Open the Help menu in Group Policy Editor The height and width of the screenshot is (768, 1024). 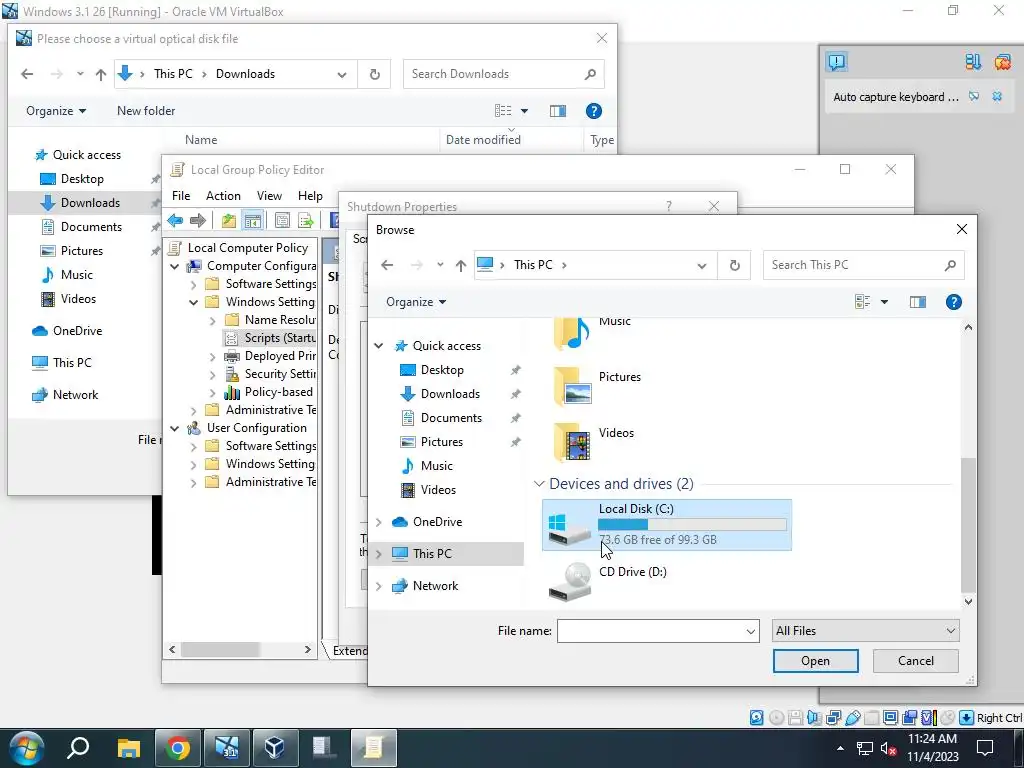click(x=310, y=196)
